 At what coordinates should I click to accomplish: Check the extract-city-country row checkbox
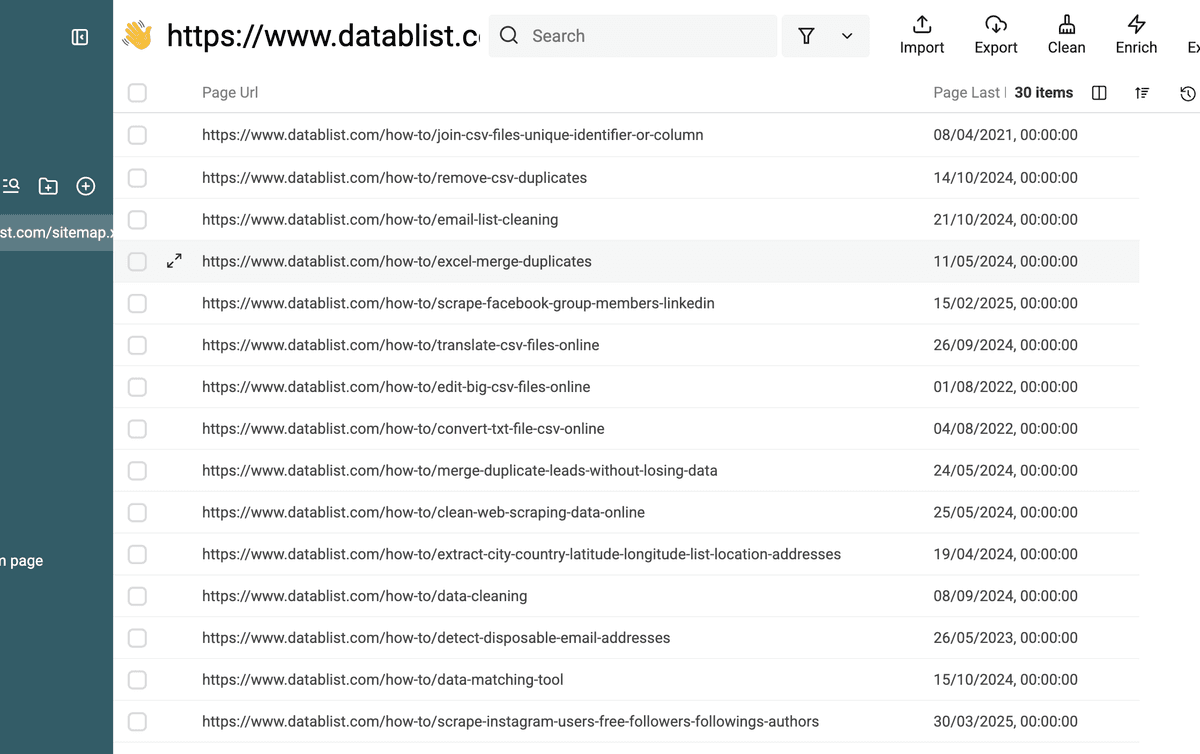tap(137, 555)
